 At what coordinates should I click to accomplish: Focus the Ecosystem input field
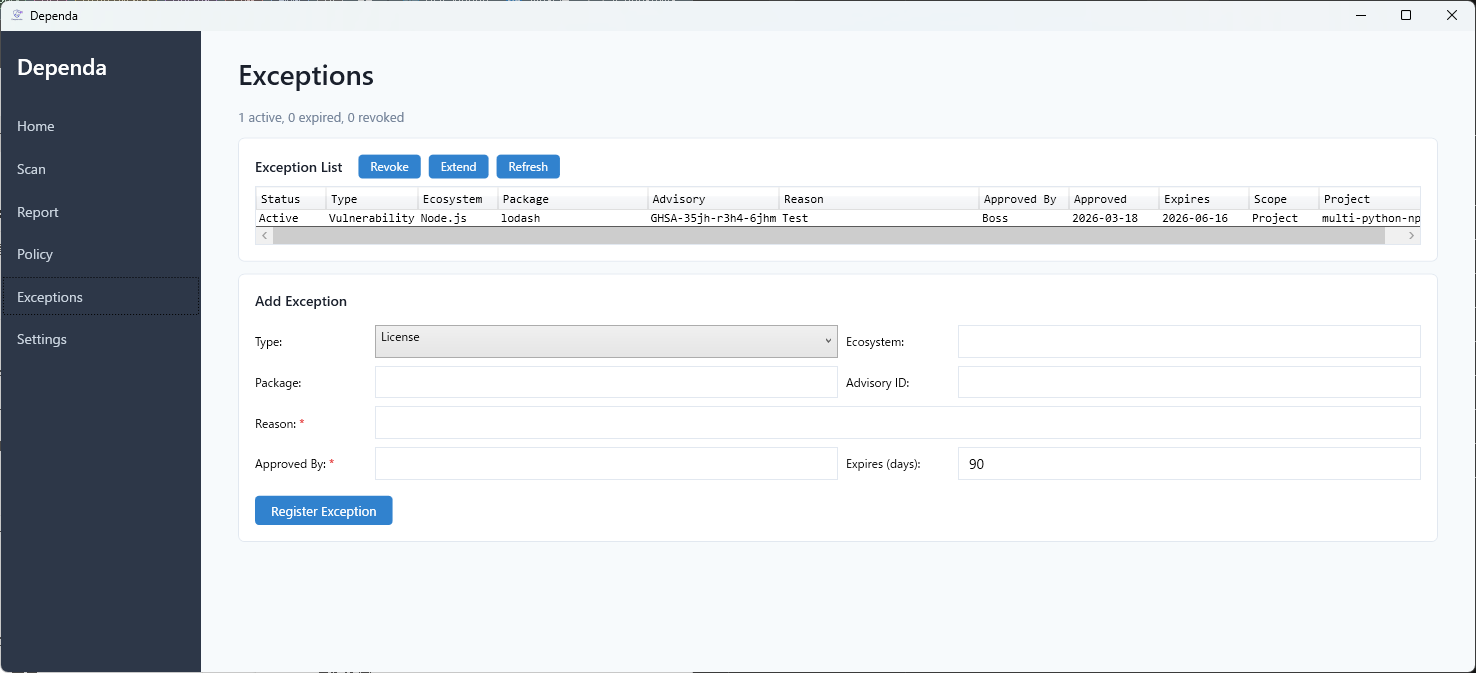coord(1188,341)
